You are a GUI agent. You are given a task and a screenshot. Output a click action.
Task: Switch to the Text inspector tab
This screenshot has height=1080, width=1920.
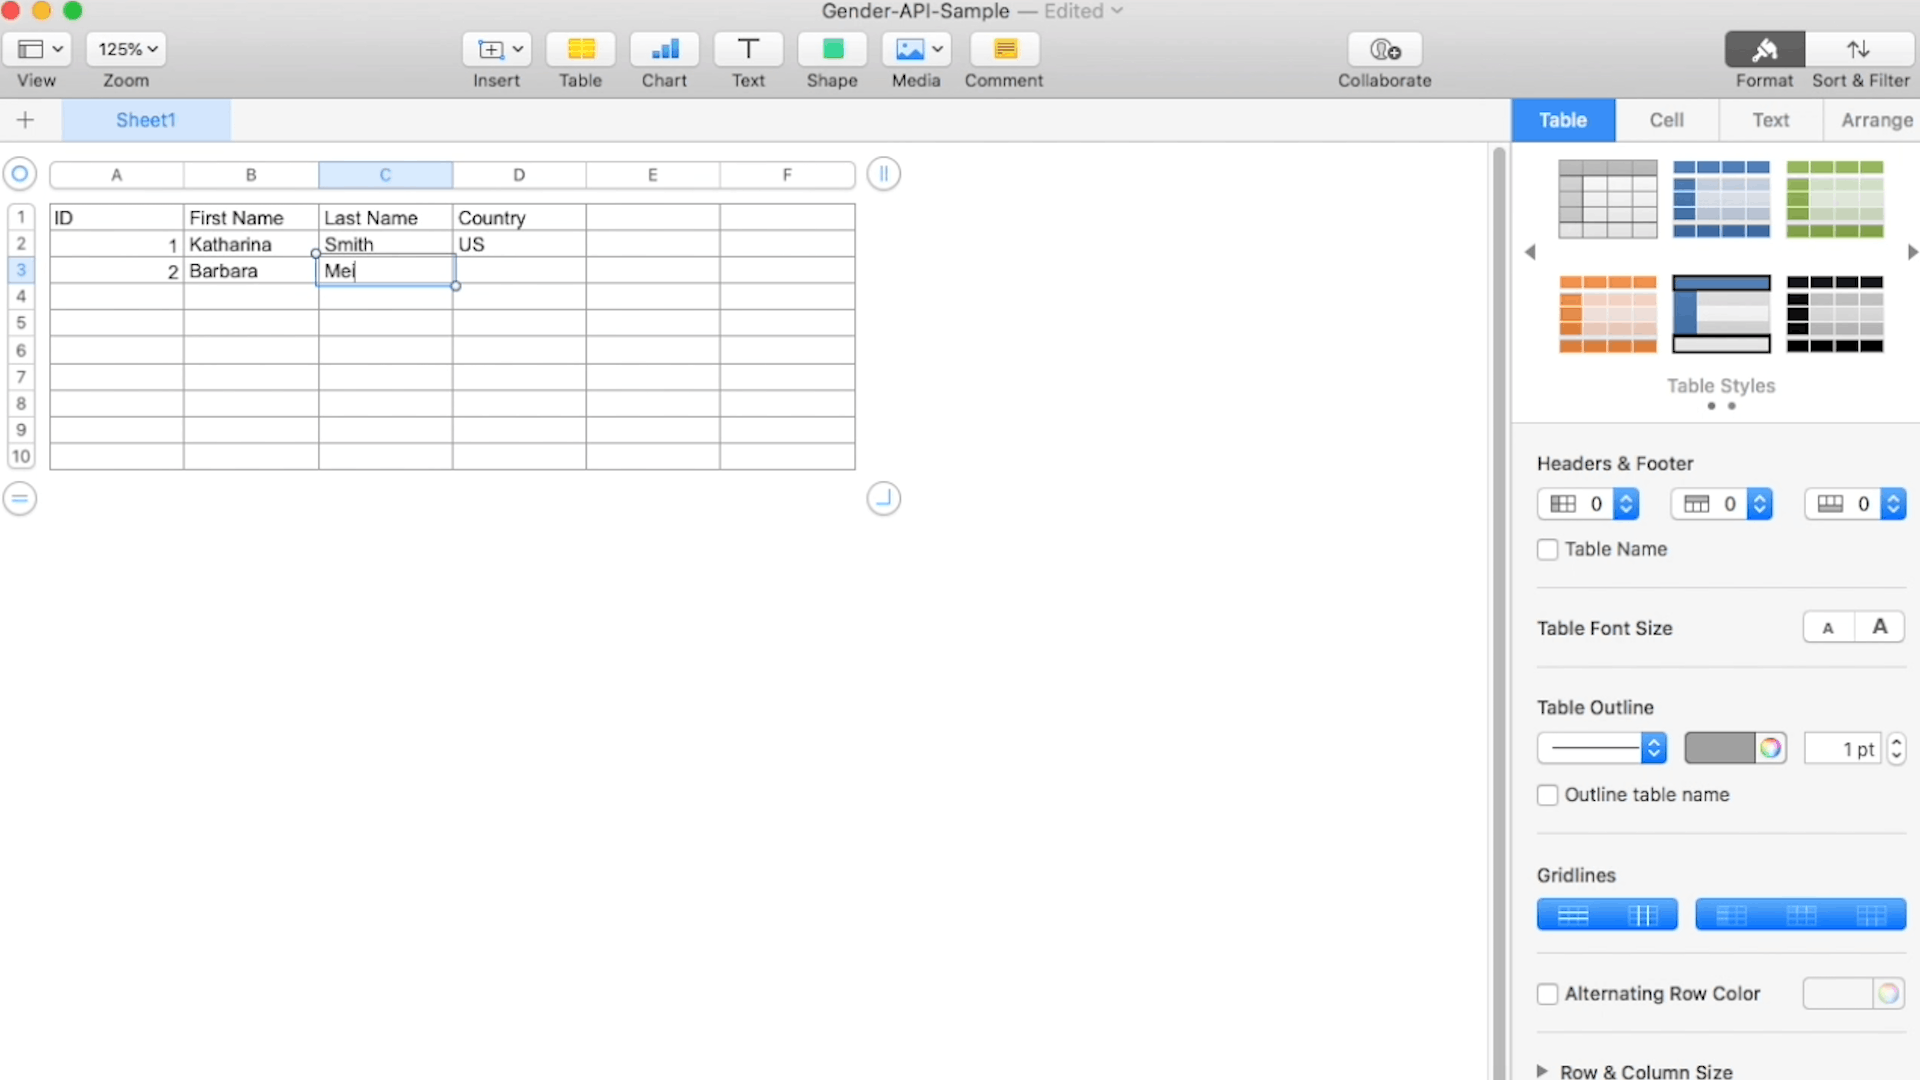pyautogui.click(x=1770, y=120)
